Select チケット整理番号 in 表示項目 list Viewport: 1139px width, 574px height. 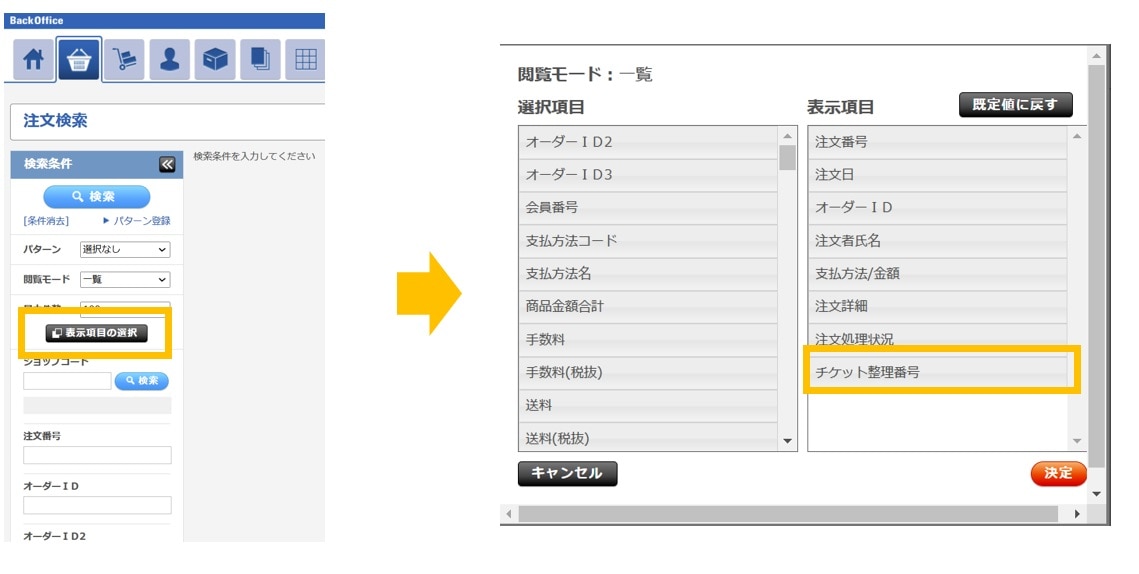click(938, 373)
